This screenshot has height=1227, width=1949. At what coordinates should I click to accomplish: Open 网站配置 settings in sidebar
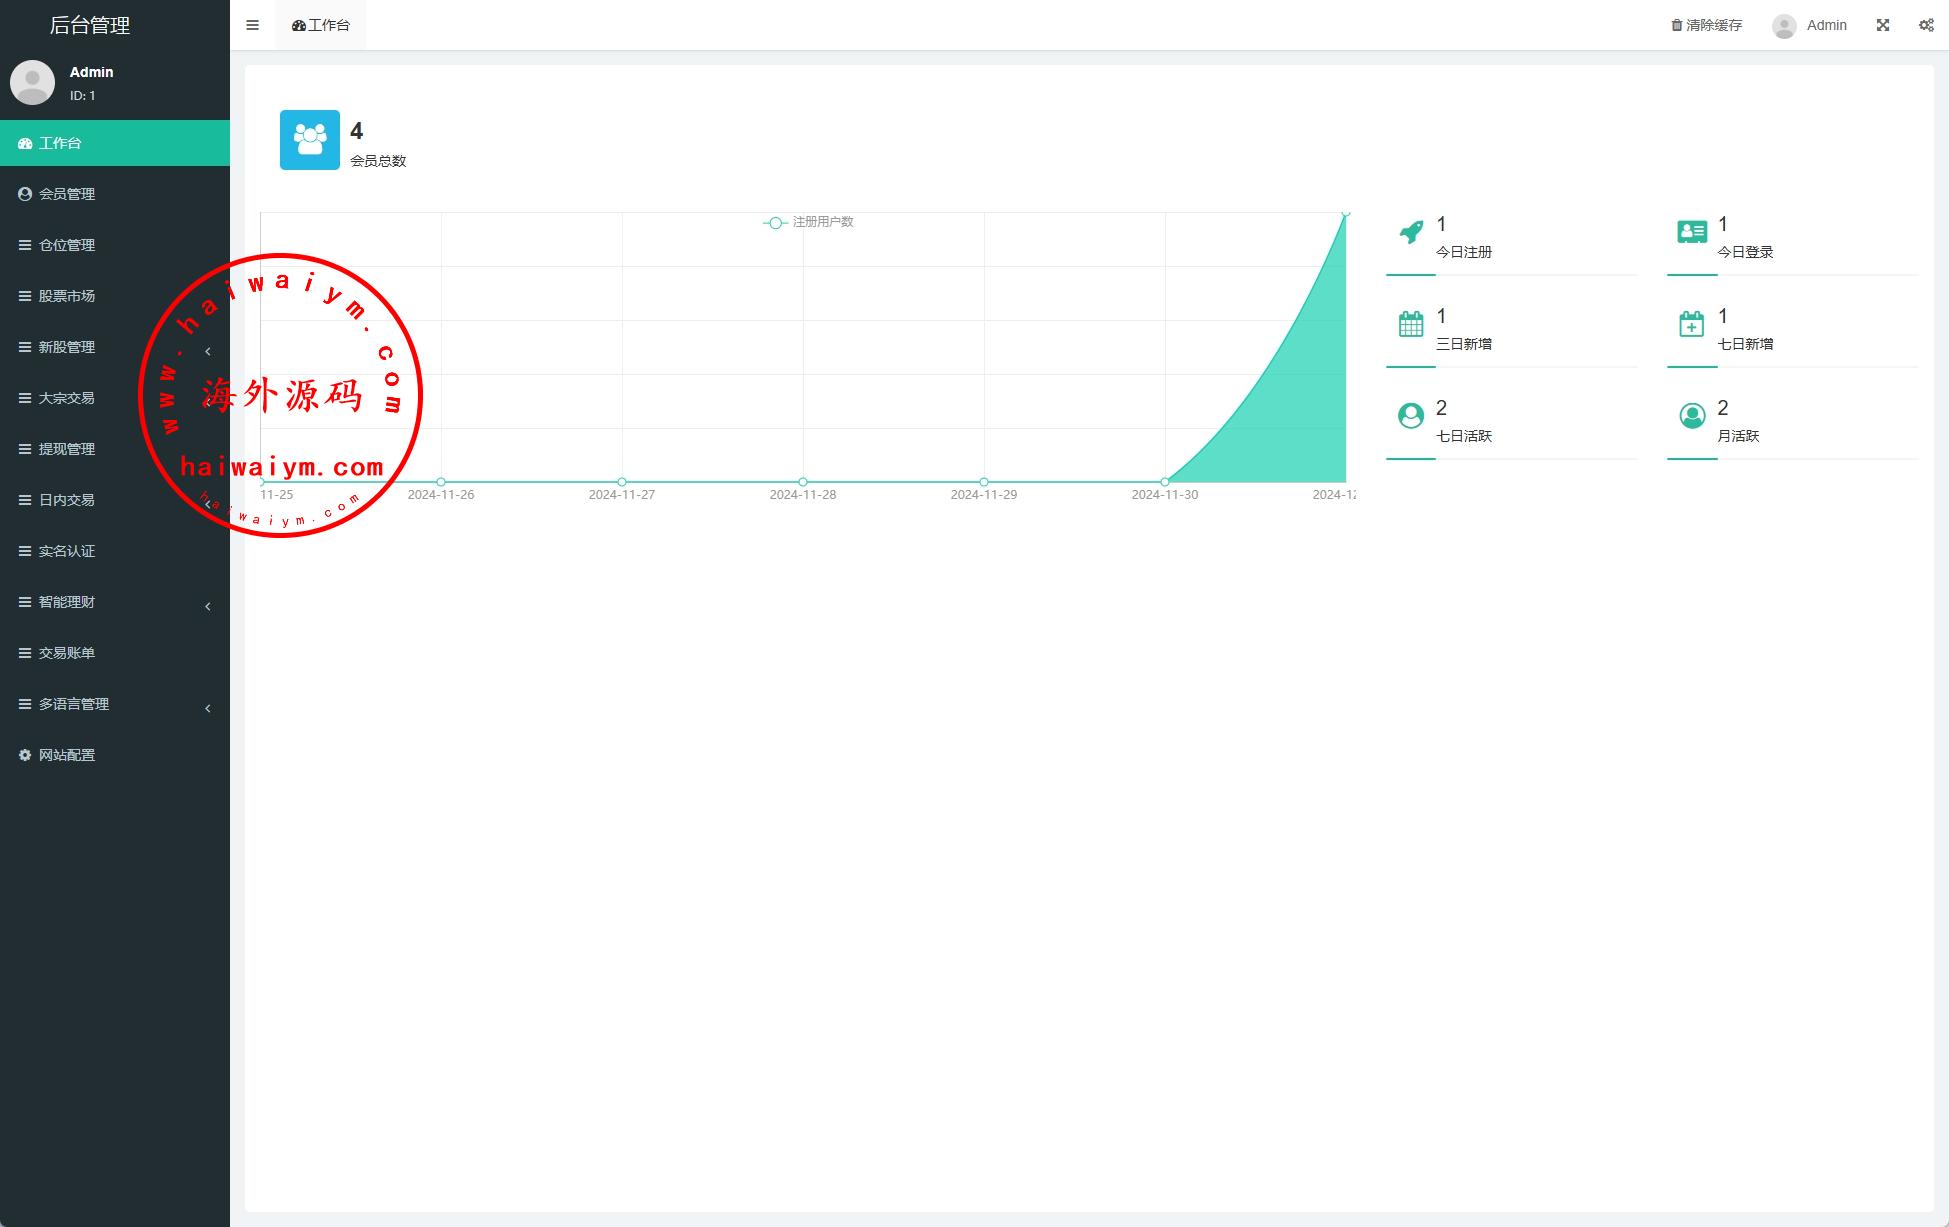pos(67,755)
